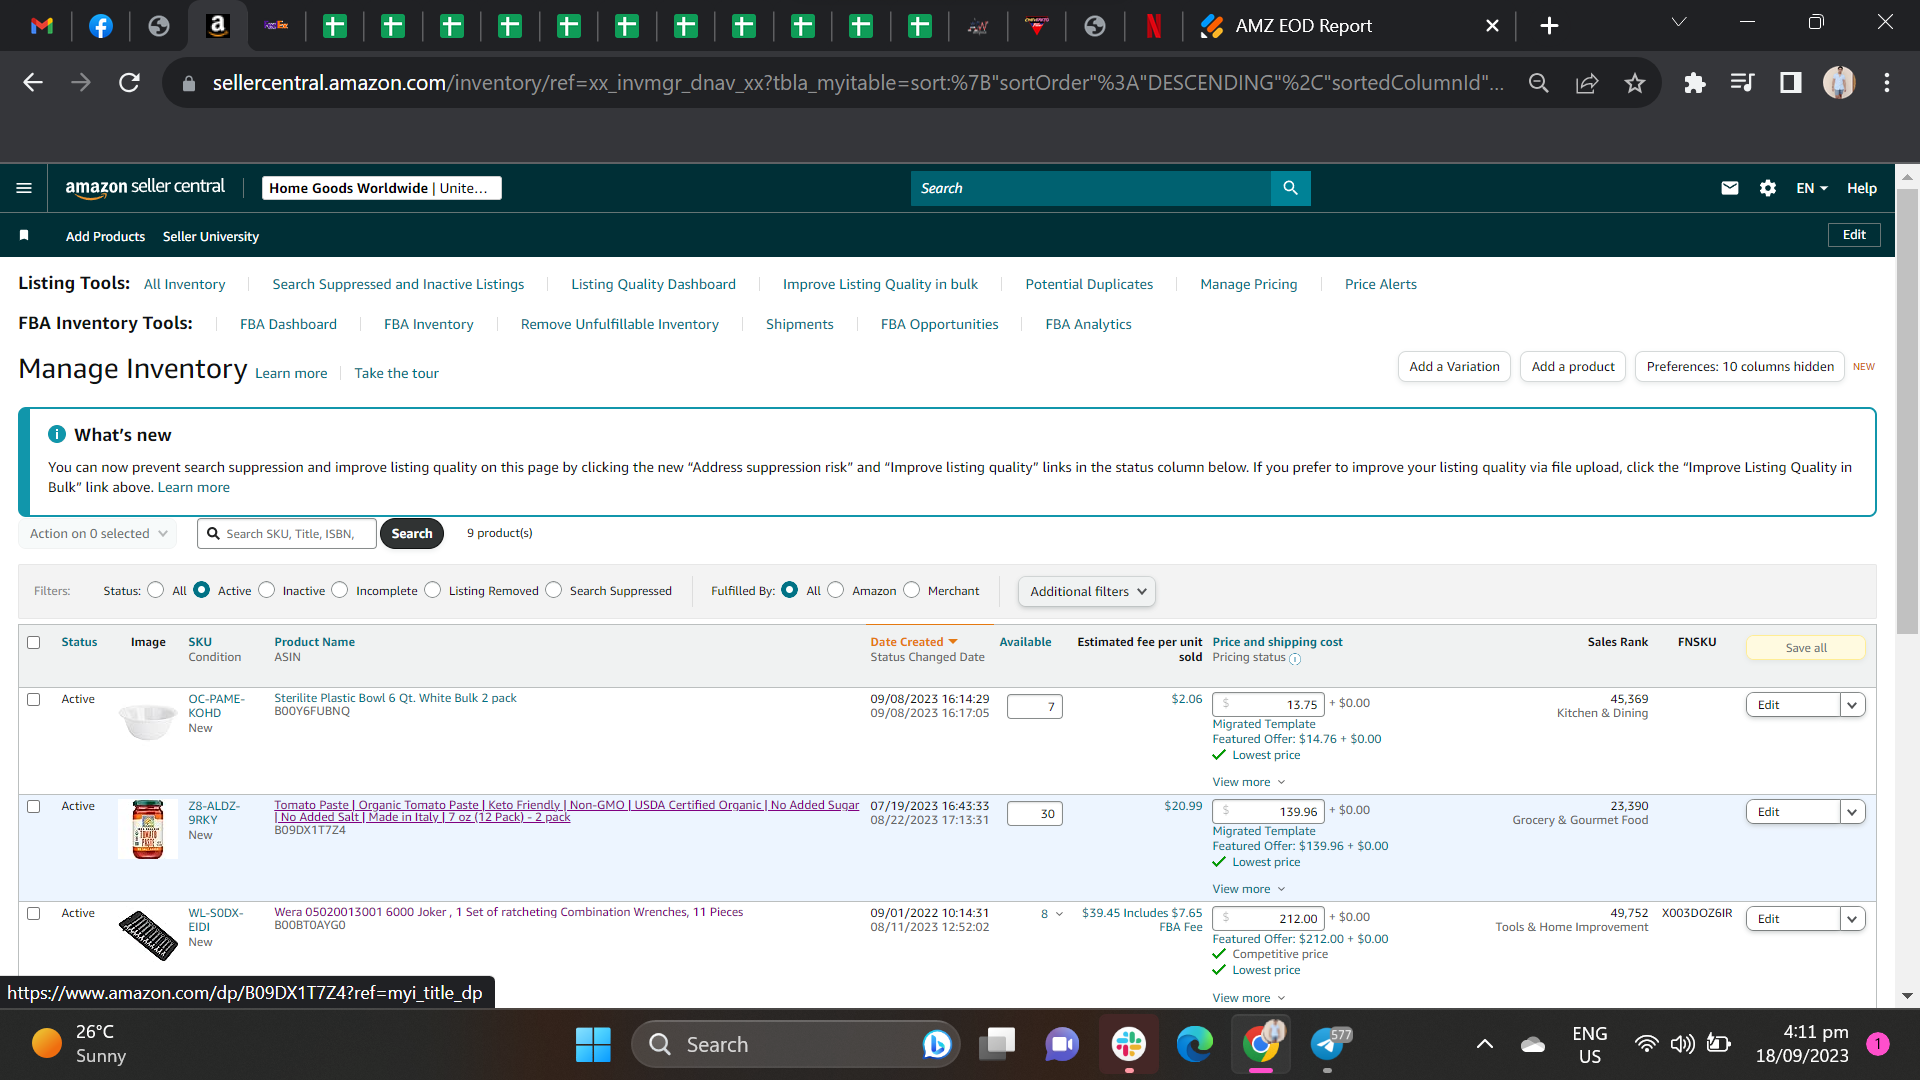Open the media controls icon in toolbar
The image size is (1920, 1080).
(x=1743, y=83)
